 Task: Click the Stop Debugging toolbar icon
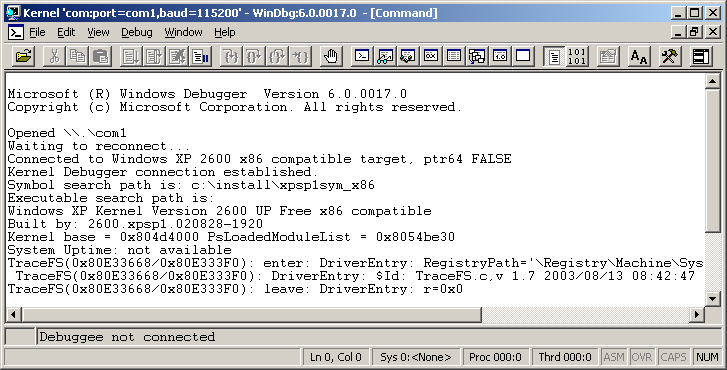(177, 56)
